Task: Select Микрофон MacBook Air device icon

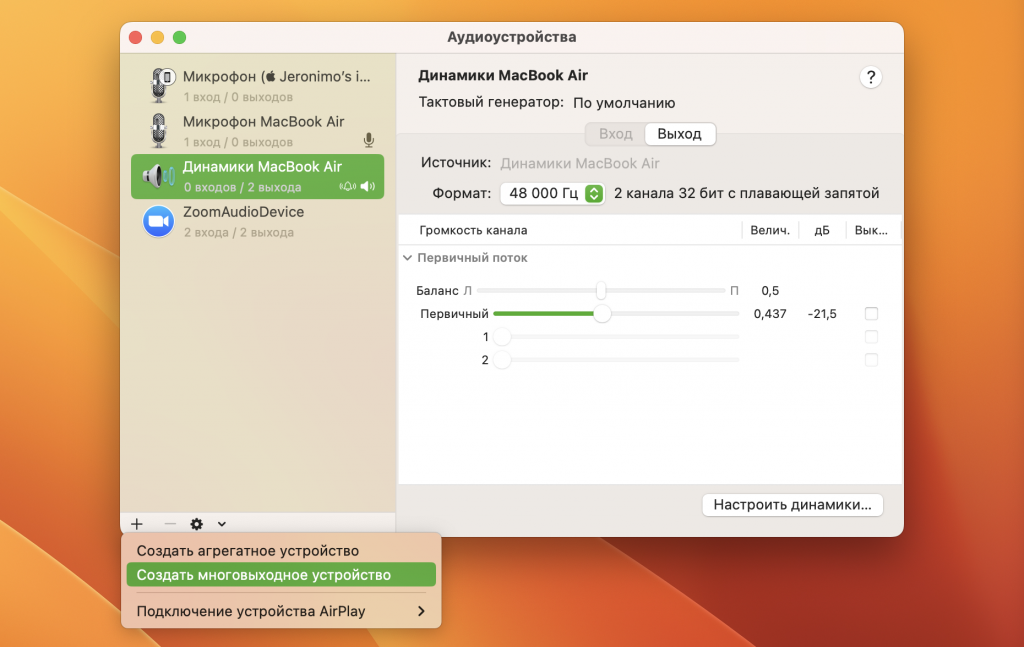Action: point(158,130)
